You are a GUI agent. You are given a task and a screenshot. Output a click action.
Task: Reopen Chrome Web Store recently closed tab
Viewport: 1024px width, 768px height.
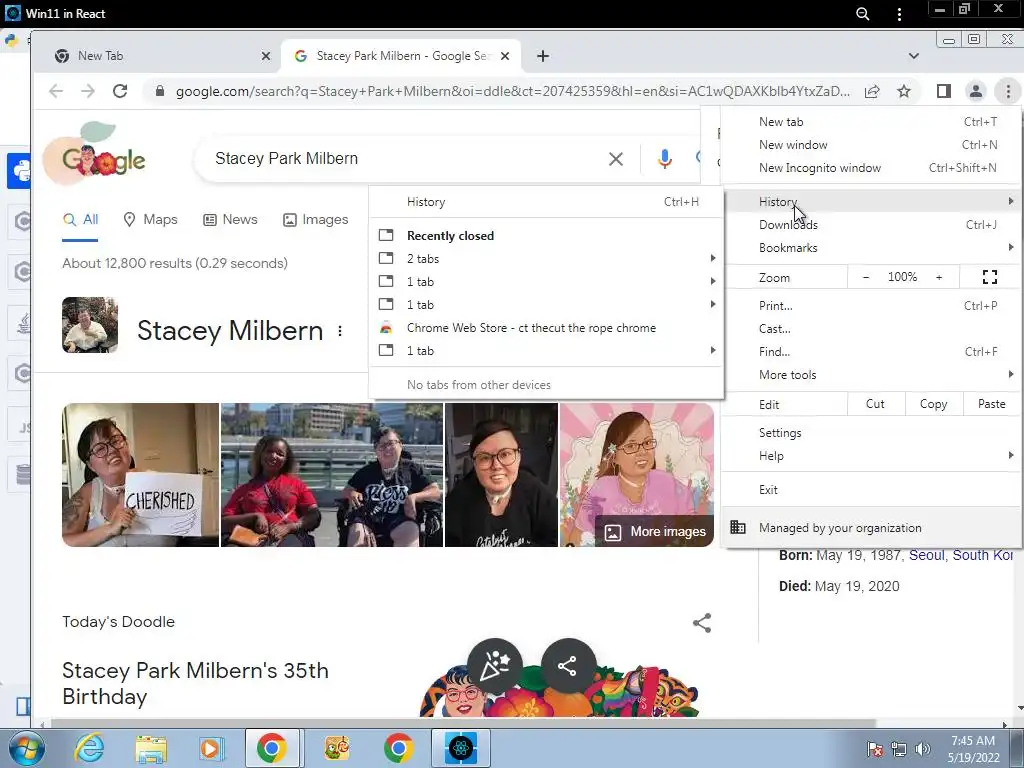[x=547, y=328]
